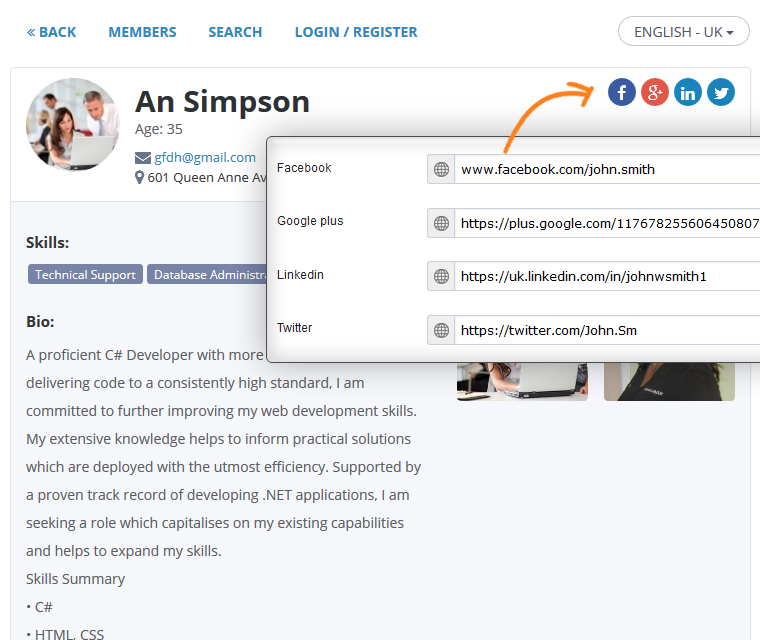Click the globe icon beside Linkedin field
This screenshot has width=760, height=640.
[441, 276]
